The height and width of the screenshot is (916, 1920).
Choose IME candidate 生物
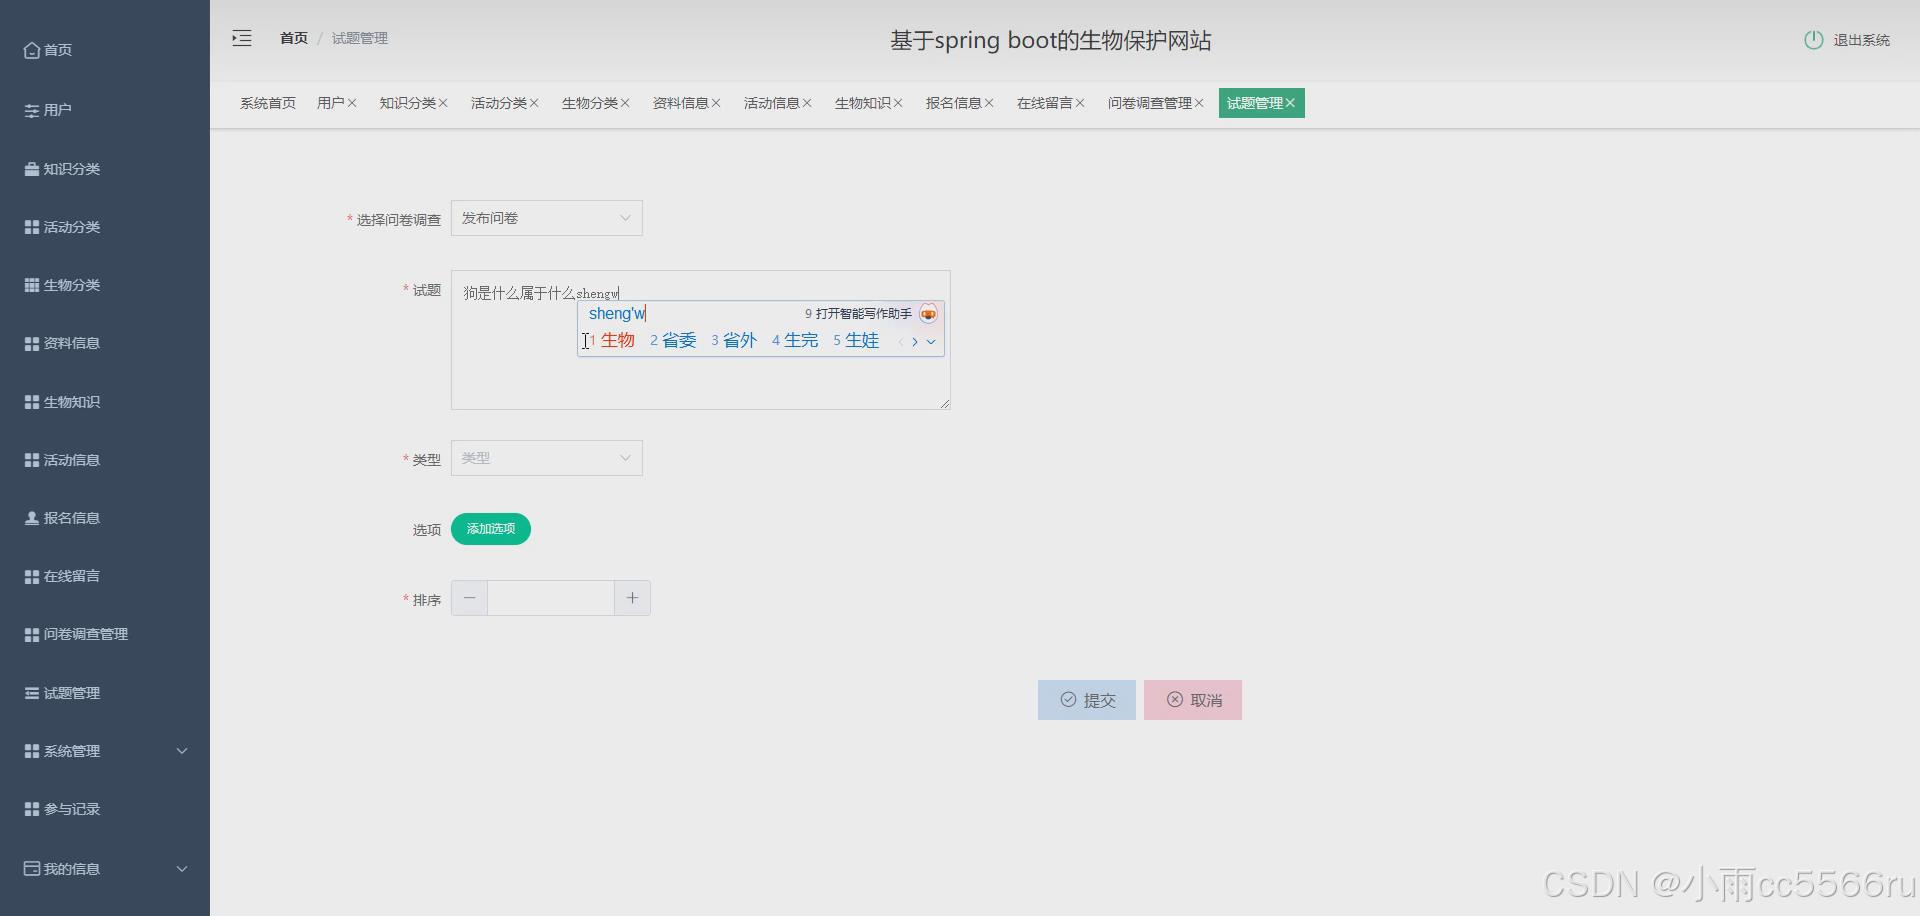(x=612, y=341)
